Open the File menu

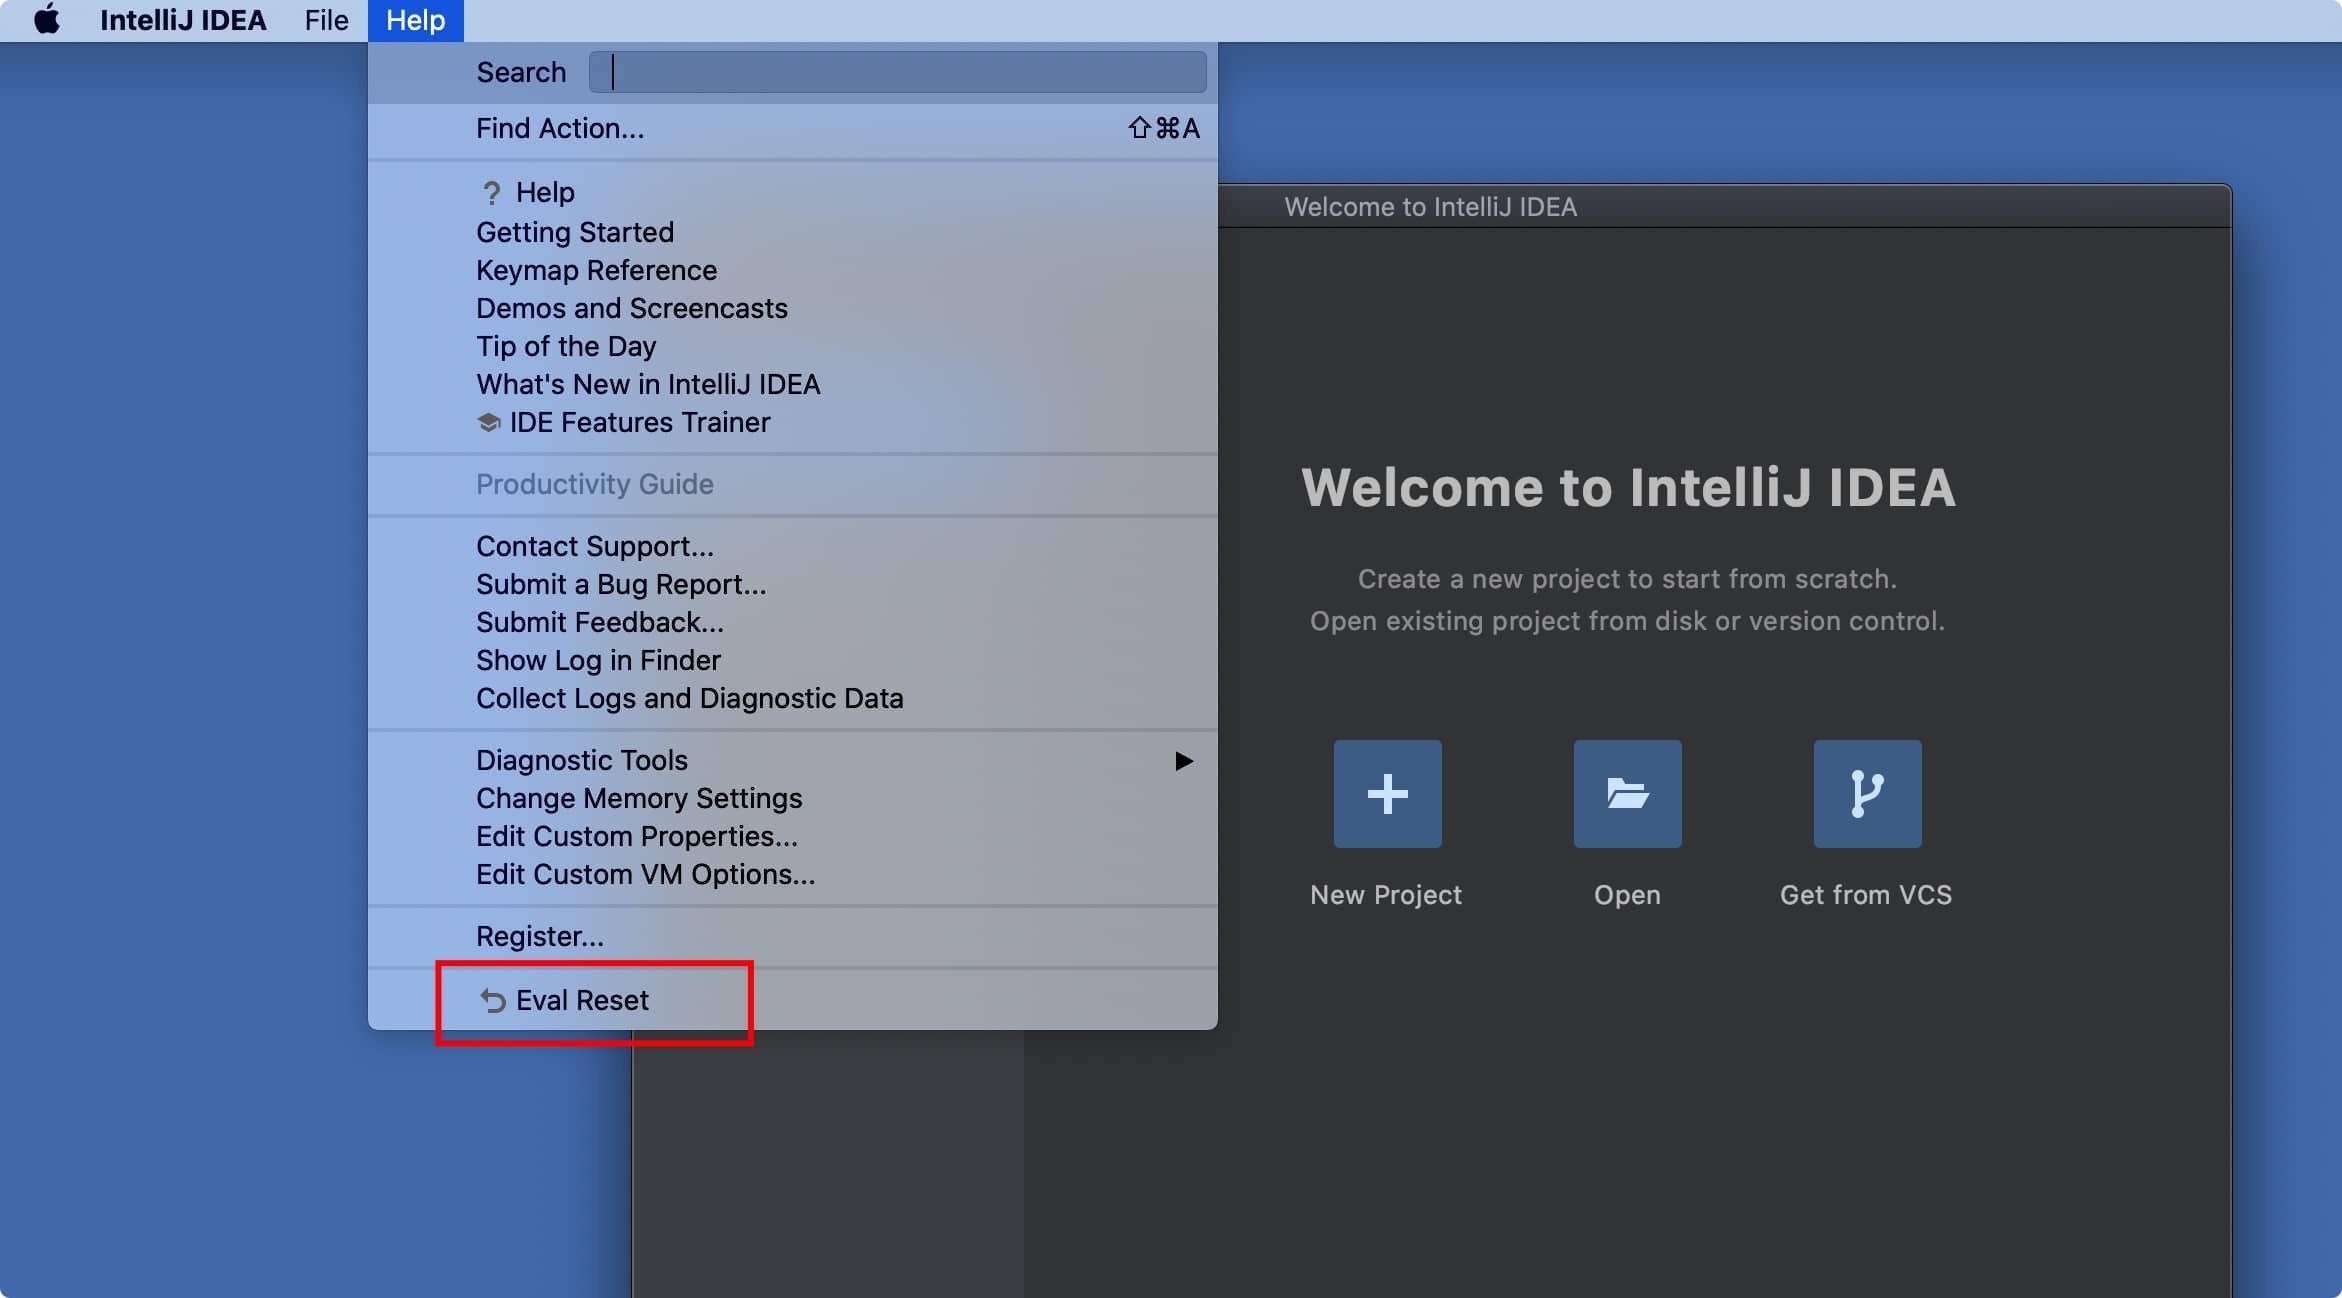tap(326, 20)
